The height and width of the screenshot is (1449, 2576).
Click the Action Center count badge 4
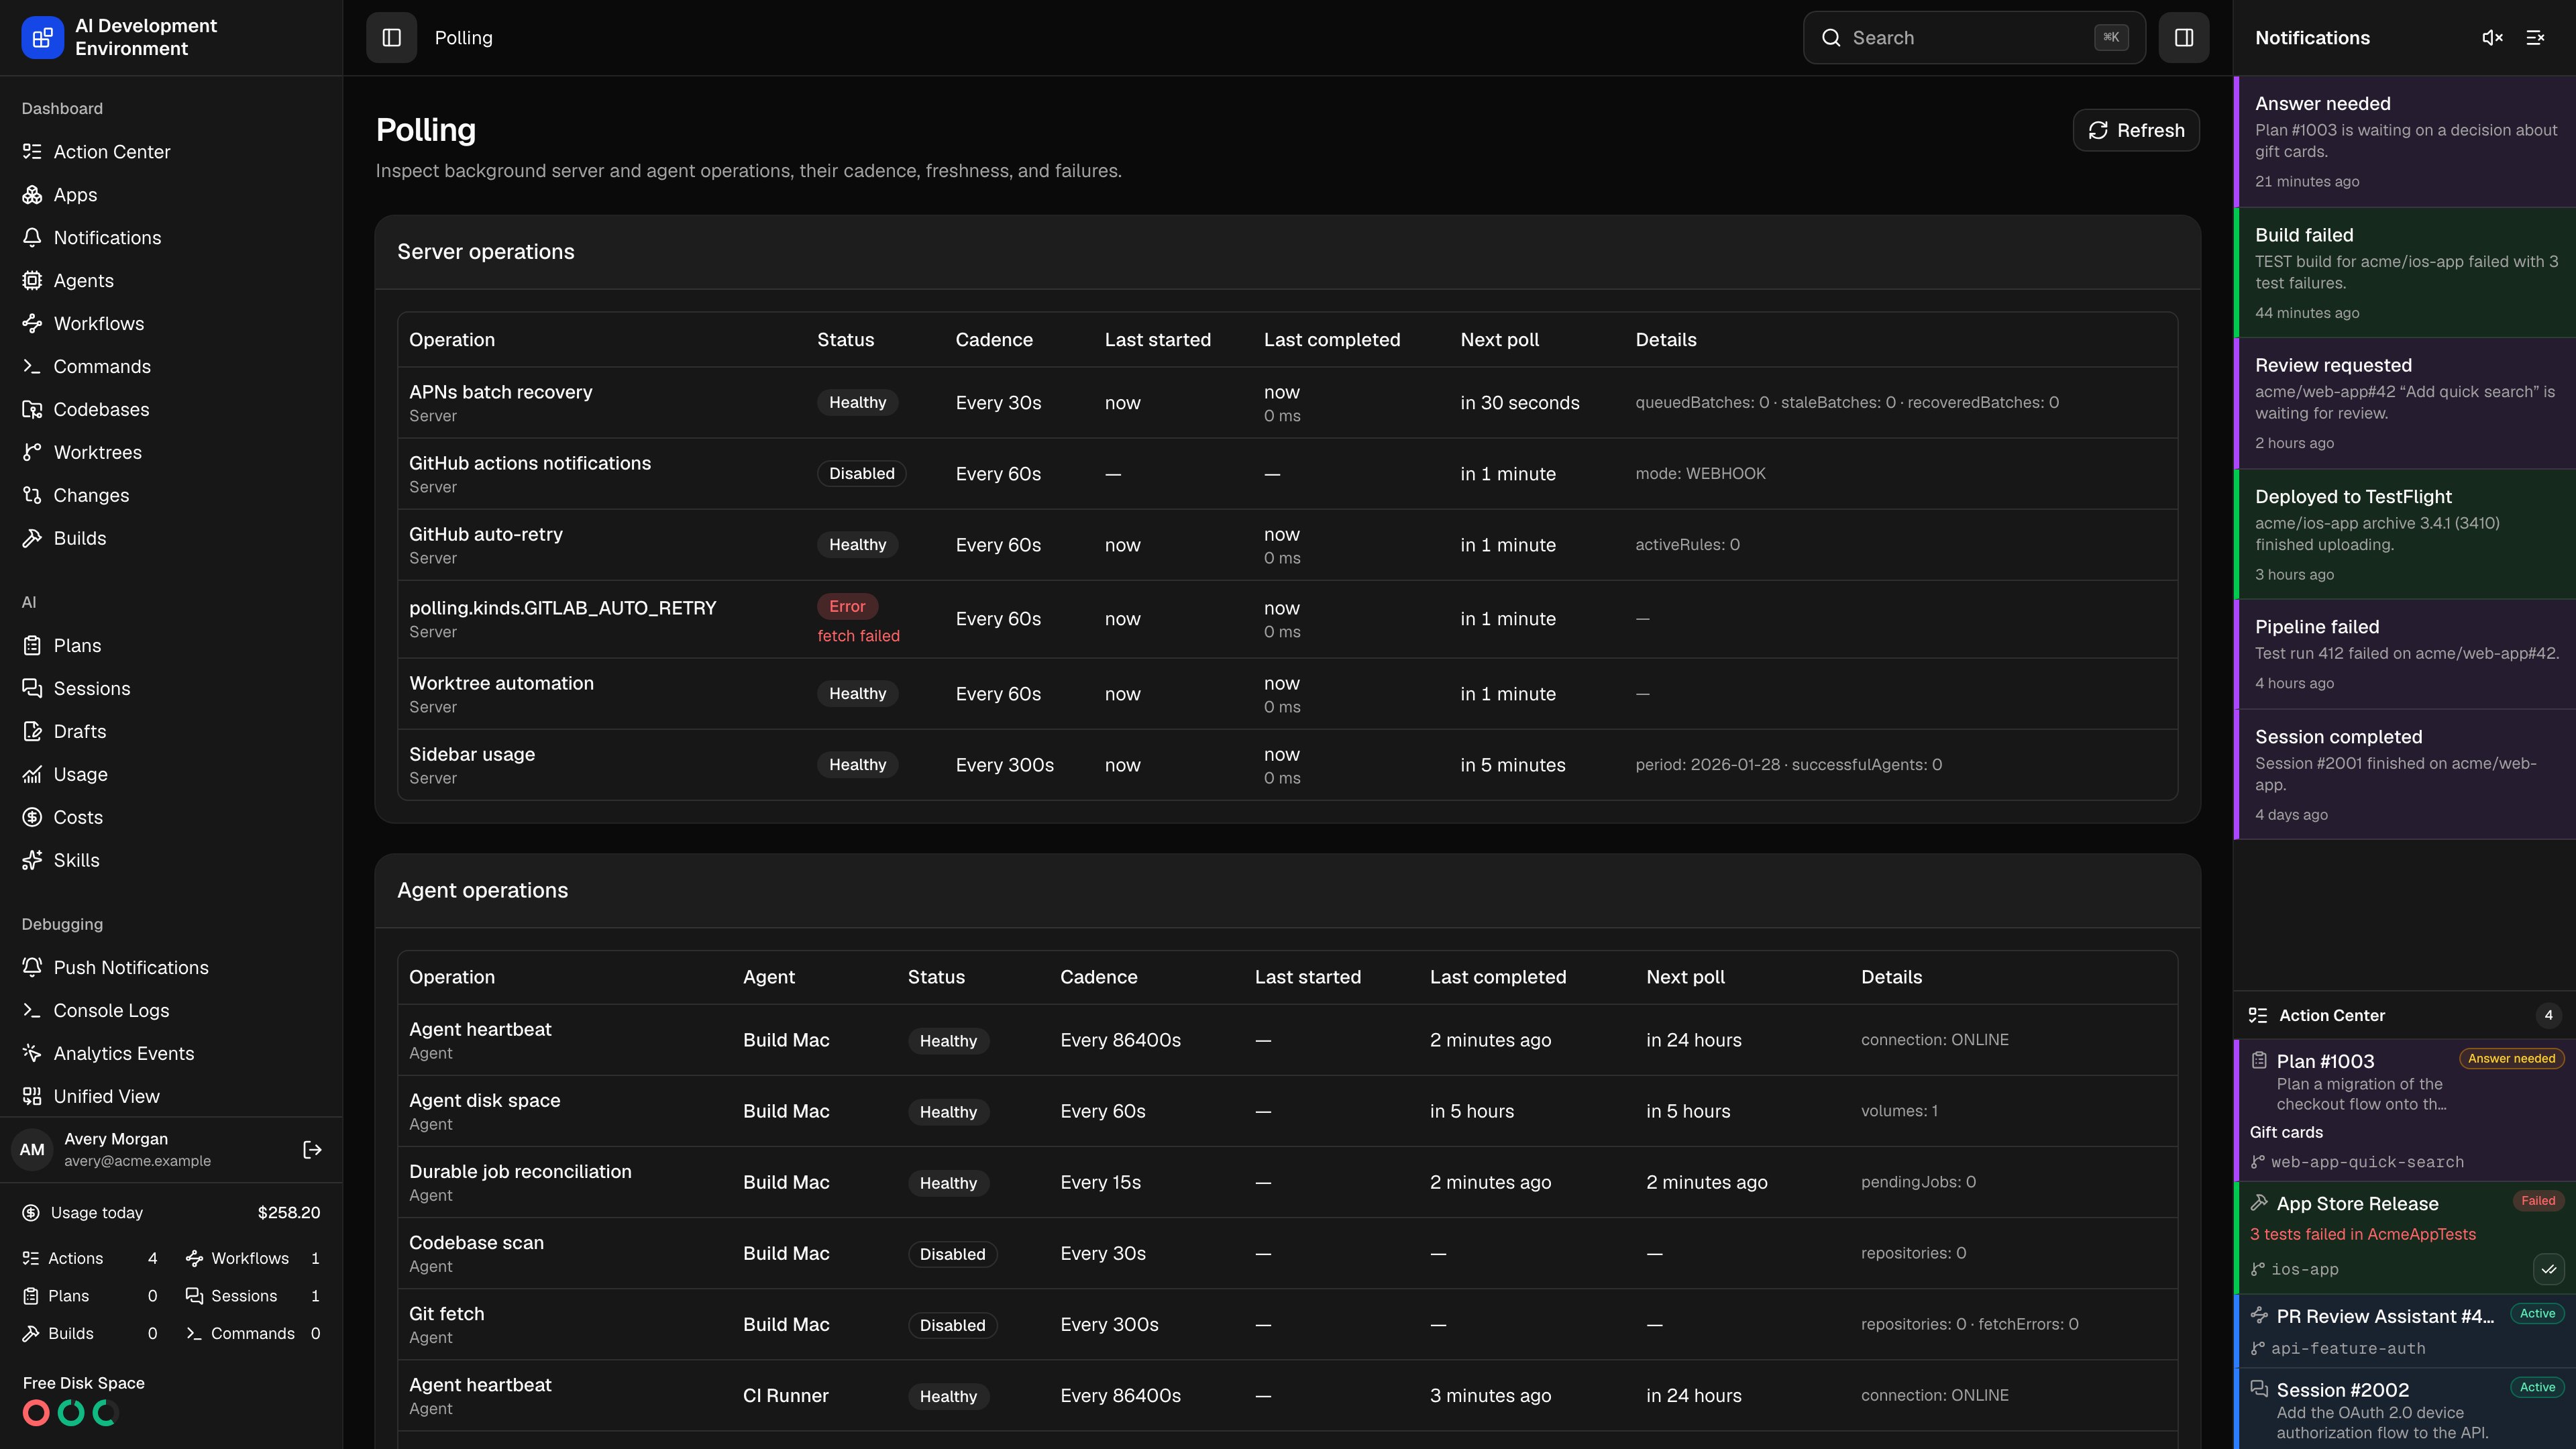point(2548,1015)
